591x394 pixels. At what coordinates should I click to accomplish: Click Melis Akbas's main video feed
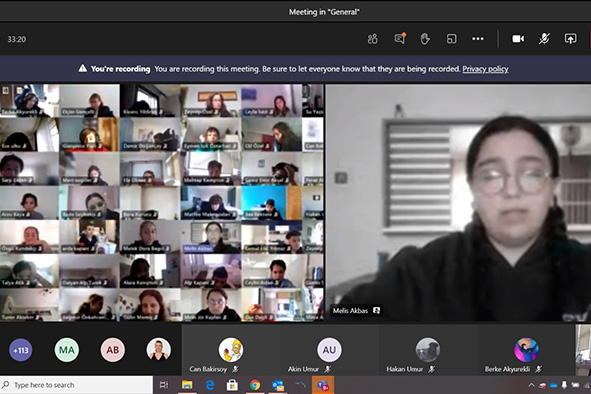[458, 203]
